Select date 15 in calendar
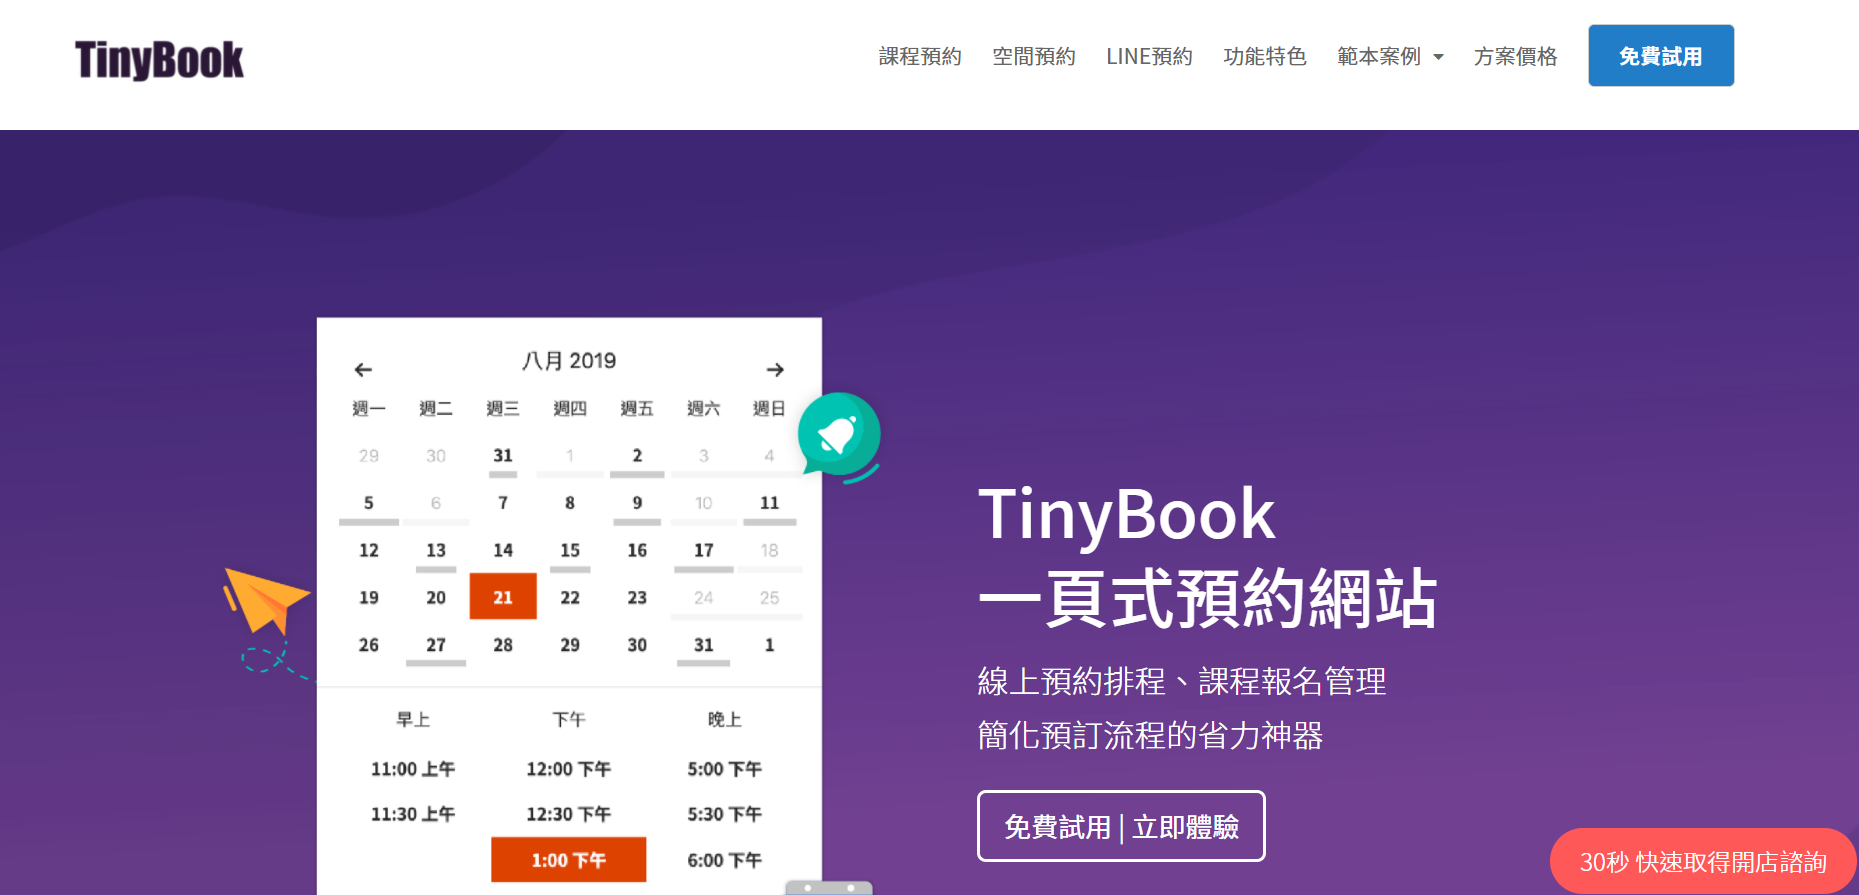 [x=570, y=550]
